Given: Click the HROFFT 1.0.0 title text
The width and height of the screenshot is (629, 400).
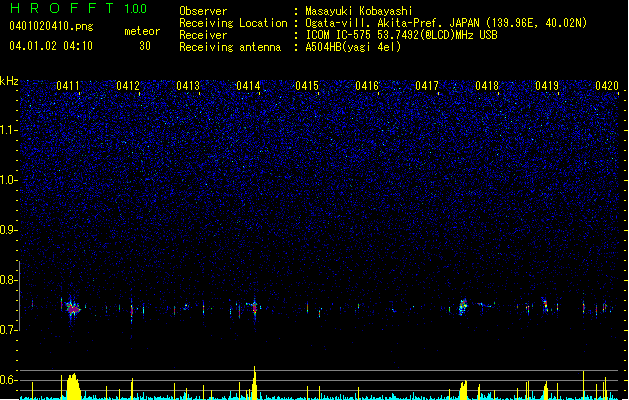Looking at the screenshot, I should (x=79, y=8).
